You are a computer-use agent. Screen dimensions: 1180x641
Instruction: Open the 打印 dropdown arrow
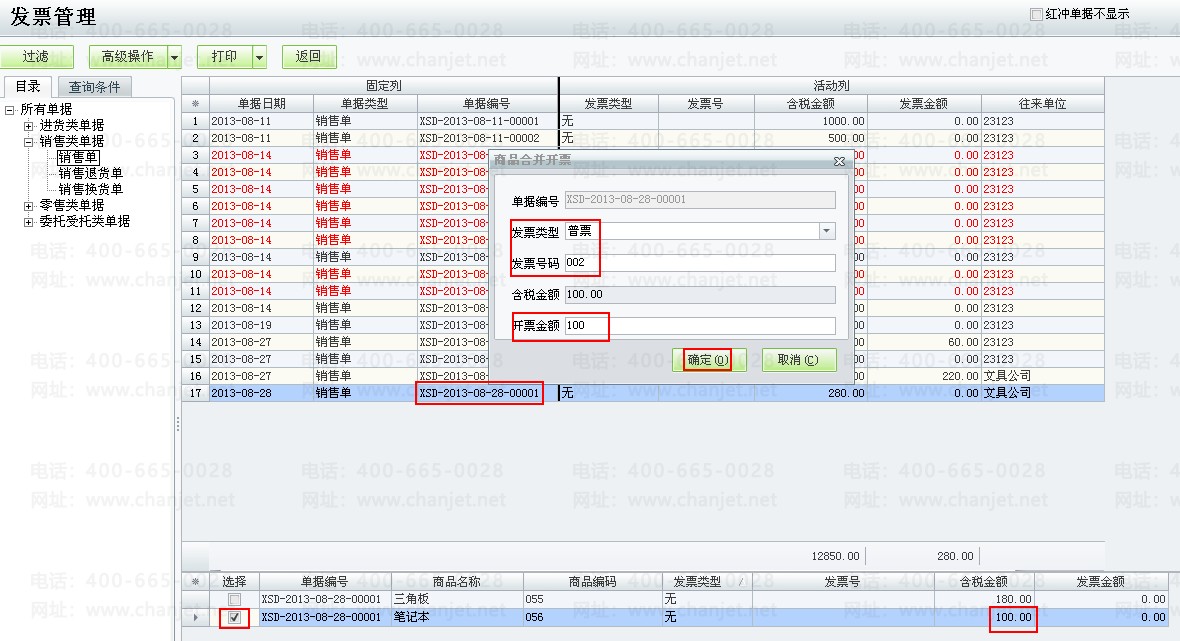(x=260, y=57)
